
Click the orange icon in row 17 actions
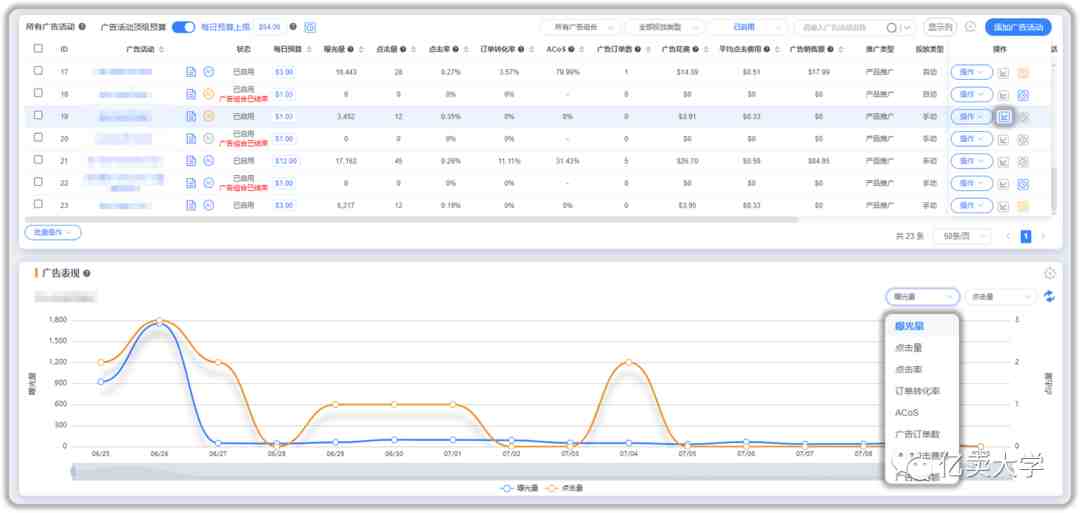coord(1023,72)
